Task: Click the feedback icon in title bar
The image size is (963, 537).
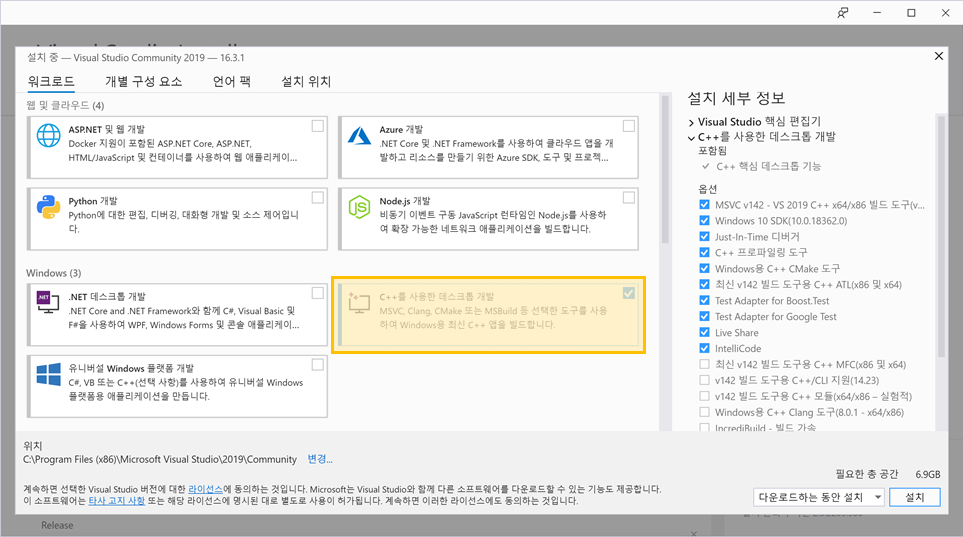Action: pyautogui.click(x=843, y=13)
